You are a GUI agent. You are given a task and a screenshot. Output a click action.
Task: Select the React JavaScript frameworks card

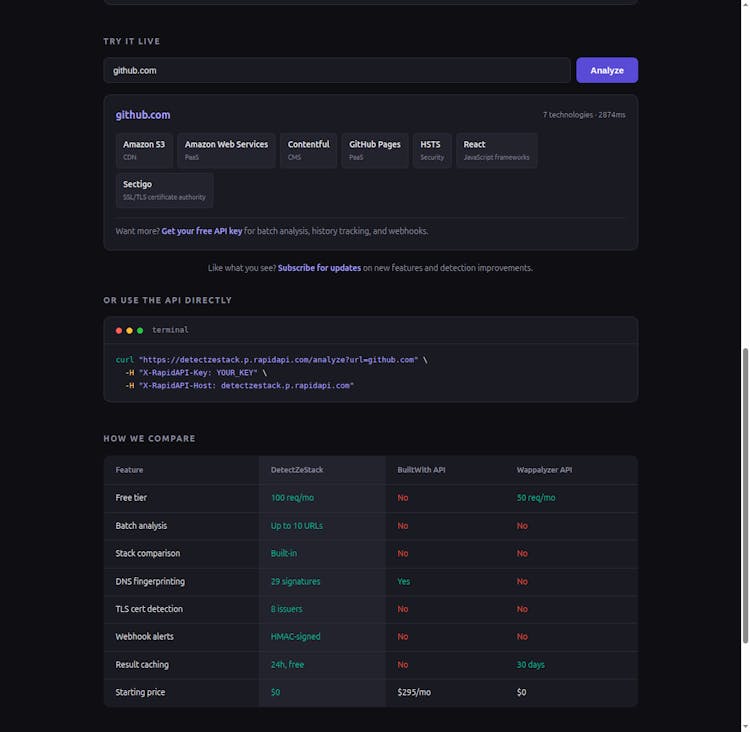[496, 150]
